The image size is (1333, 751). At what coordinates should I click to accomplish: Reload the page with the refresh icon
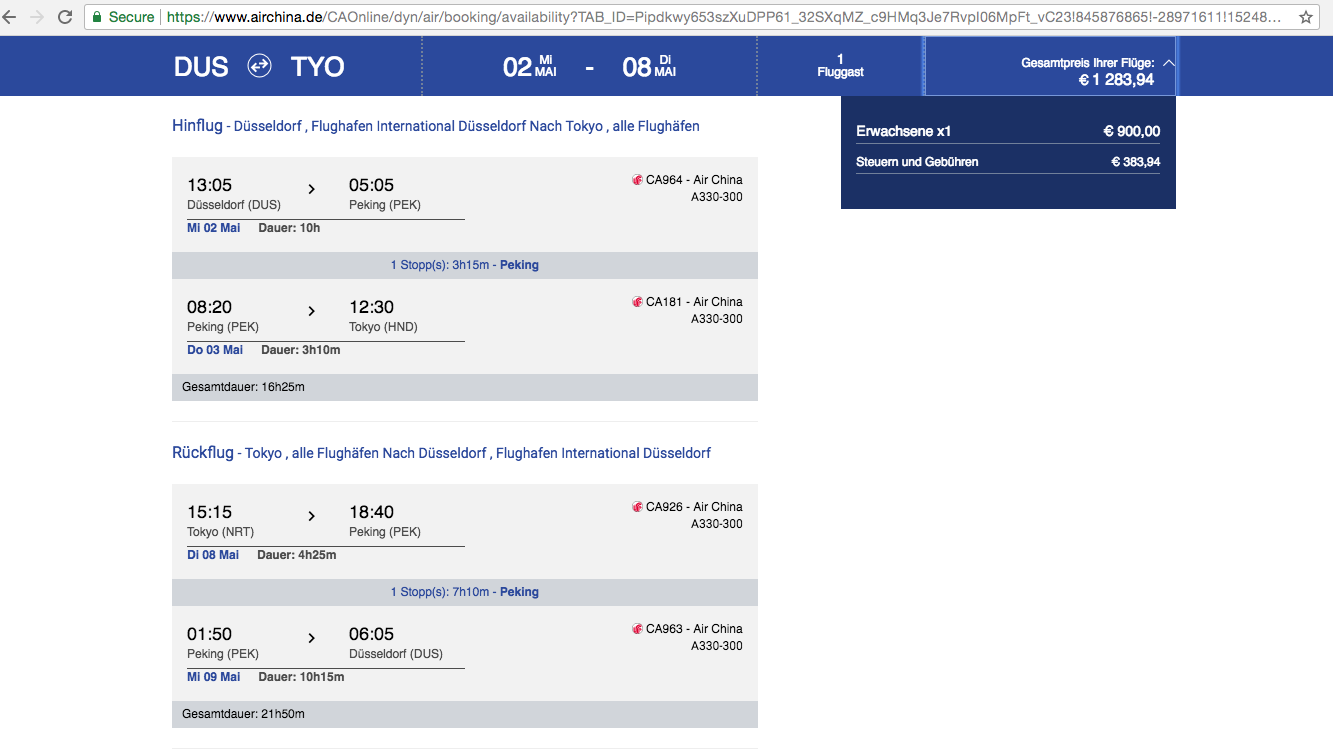click(65, 17)
